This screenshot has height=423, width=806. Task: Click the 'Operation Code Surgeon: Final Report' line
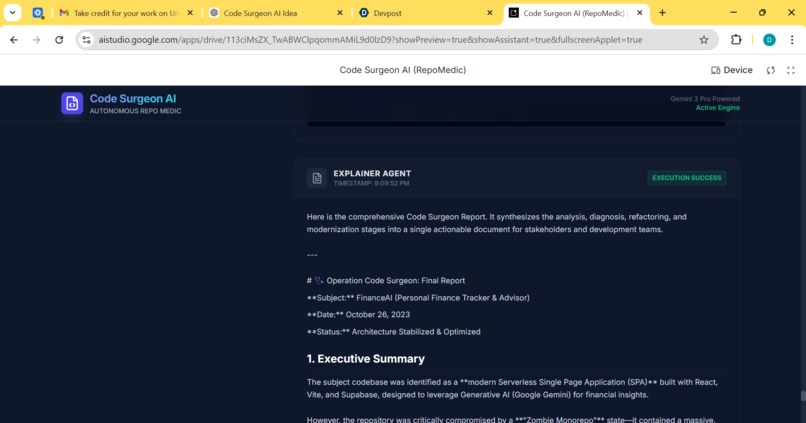tap(386, 281)
